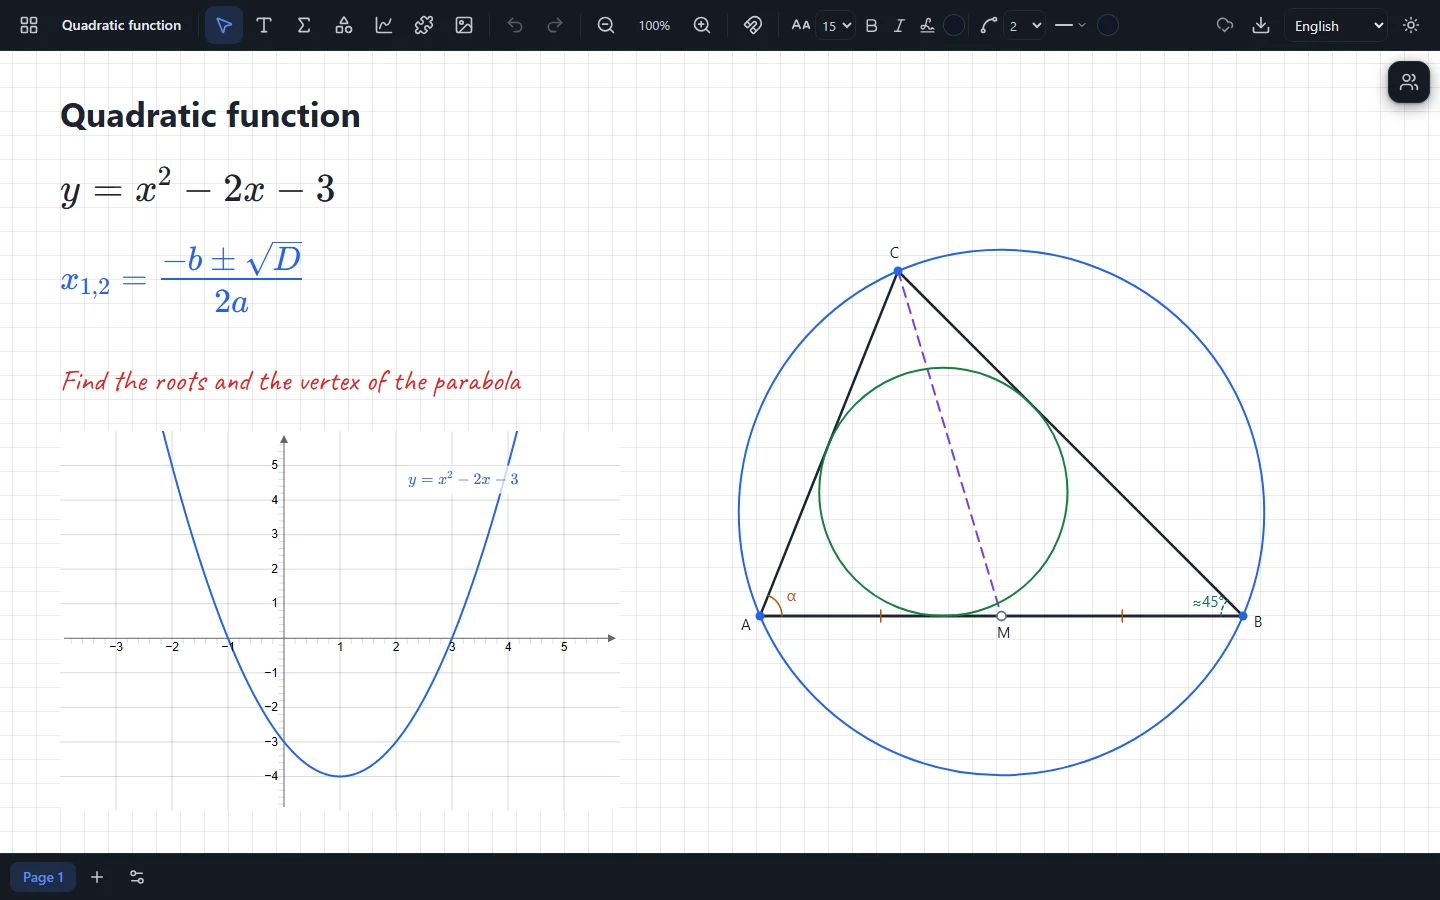The image size is (1440, 900).
Task: Open page settings sliders icon
Action: (x=137, y=877)
